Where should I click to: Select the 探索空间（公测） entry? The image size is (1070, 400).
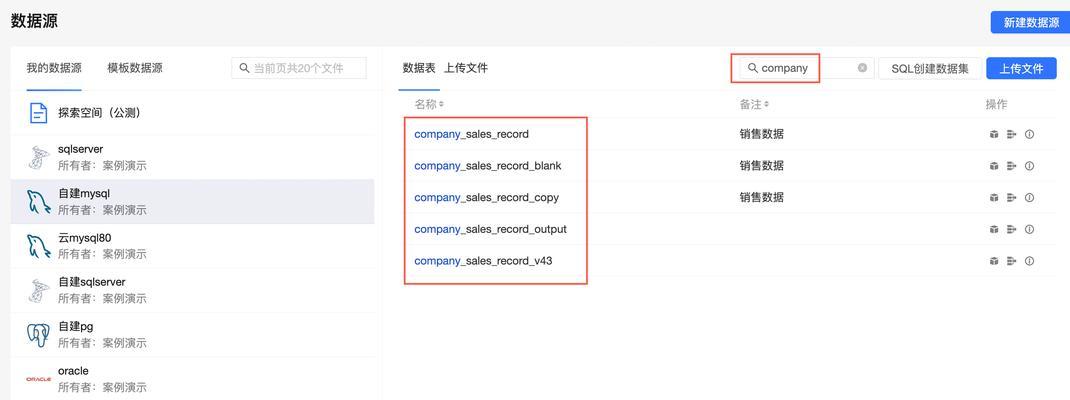192,113
